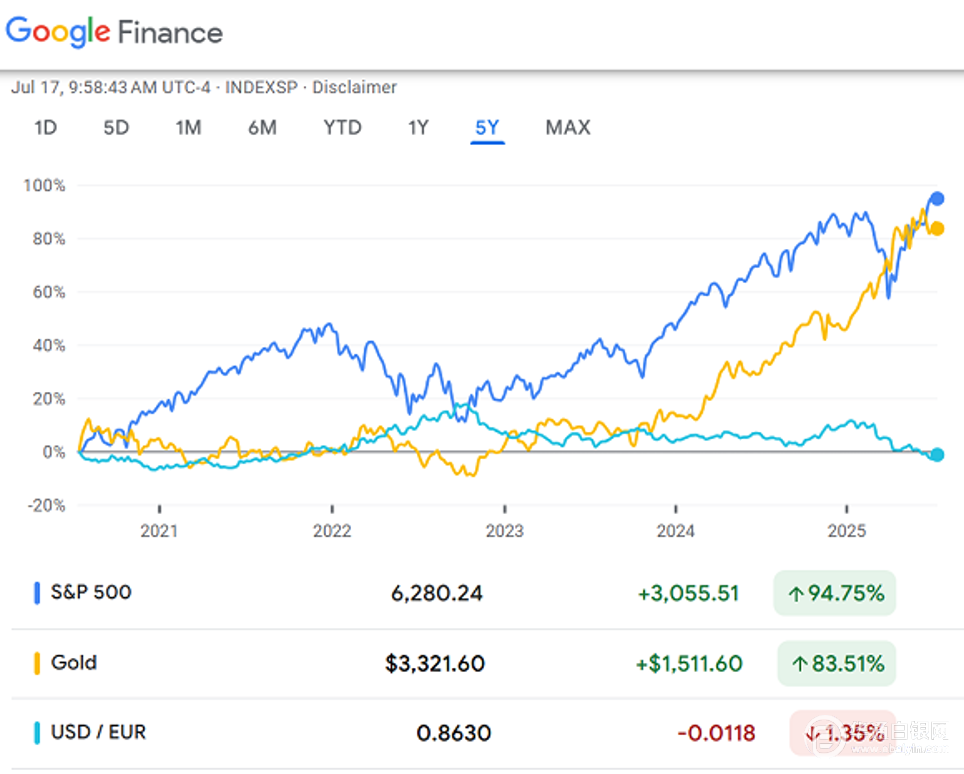Click the 83.51% gain badge
Screen dimensions: 964x774
(837, 663)
